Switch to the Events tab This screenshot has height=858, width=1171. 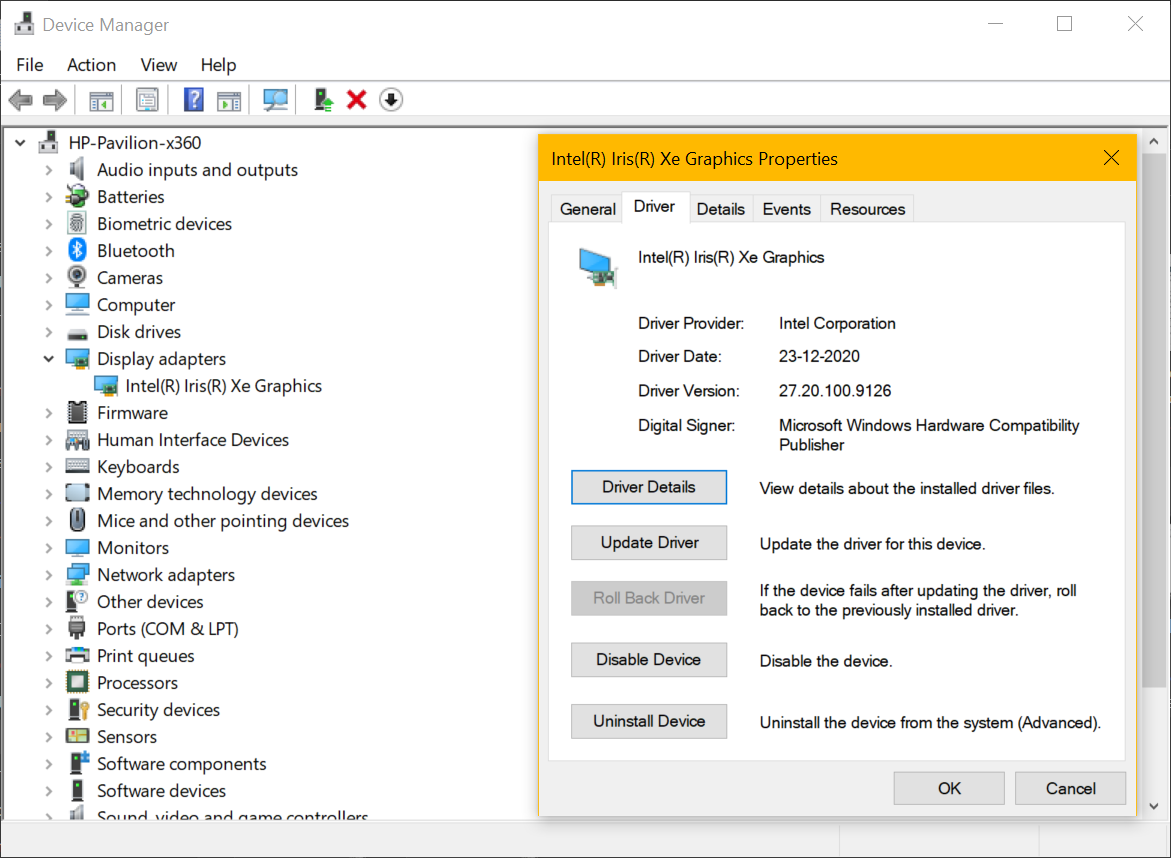pos(786,209)
